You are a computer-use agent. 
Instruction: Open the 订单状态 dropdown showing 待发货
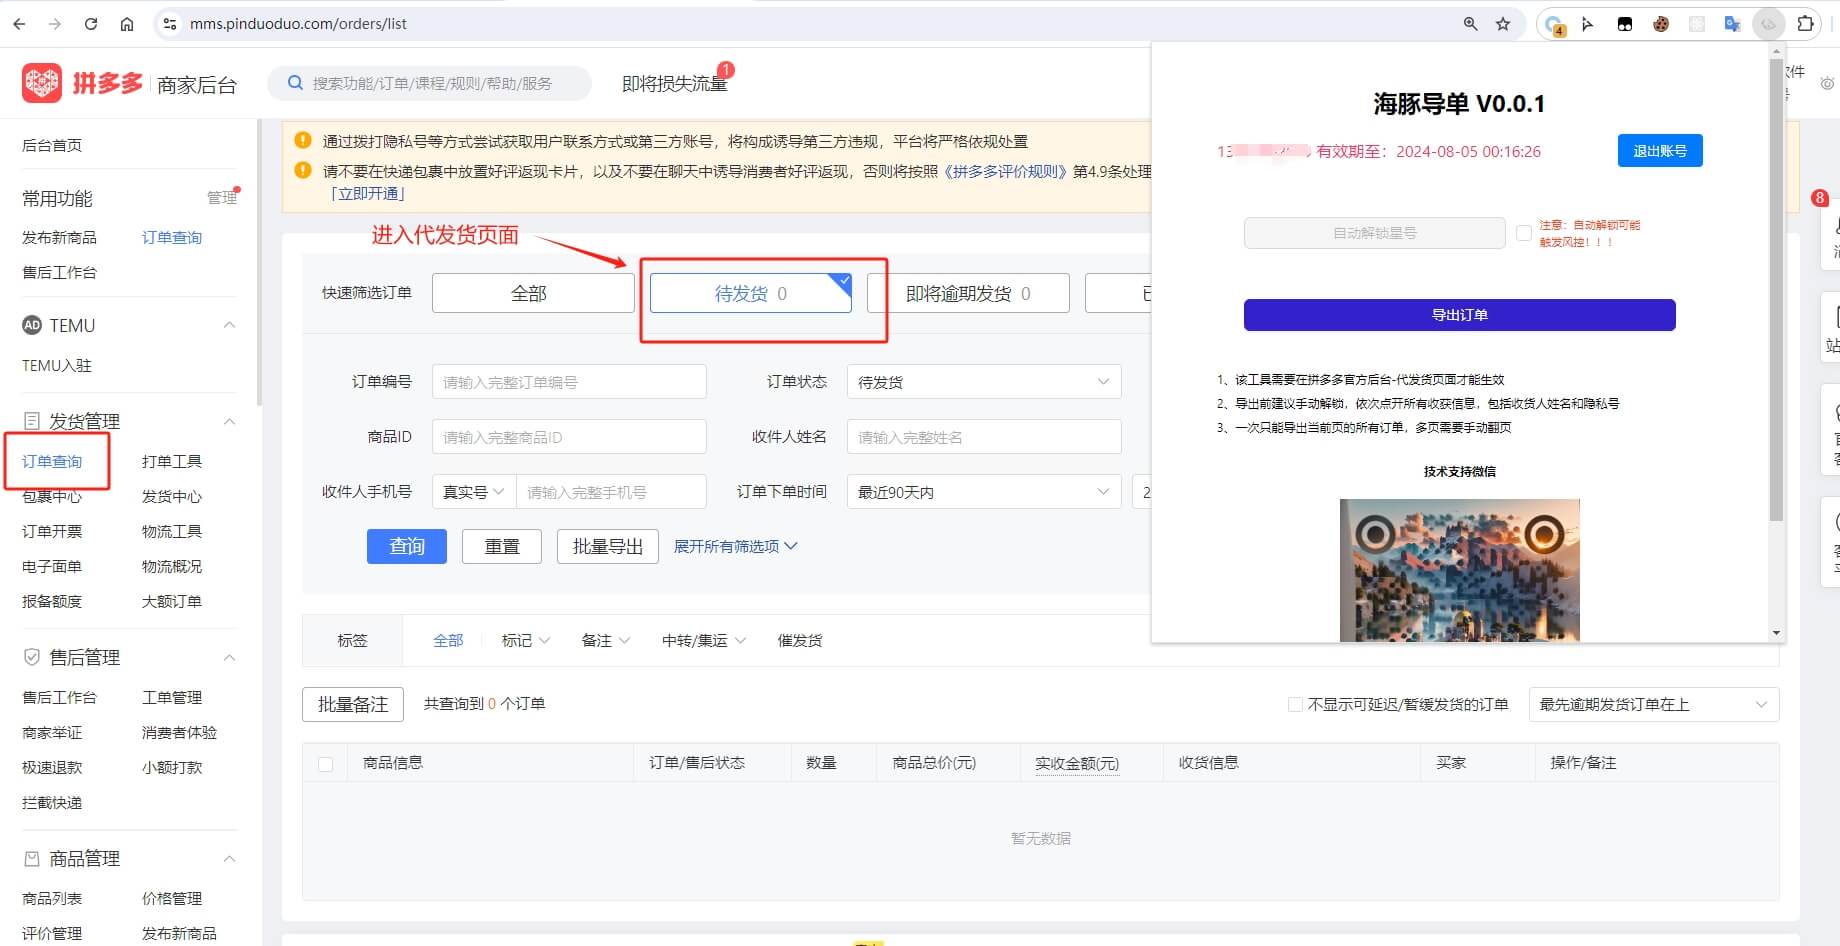click(x=983, y=381)
